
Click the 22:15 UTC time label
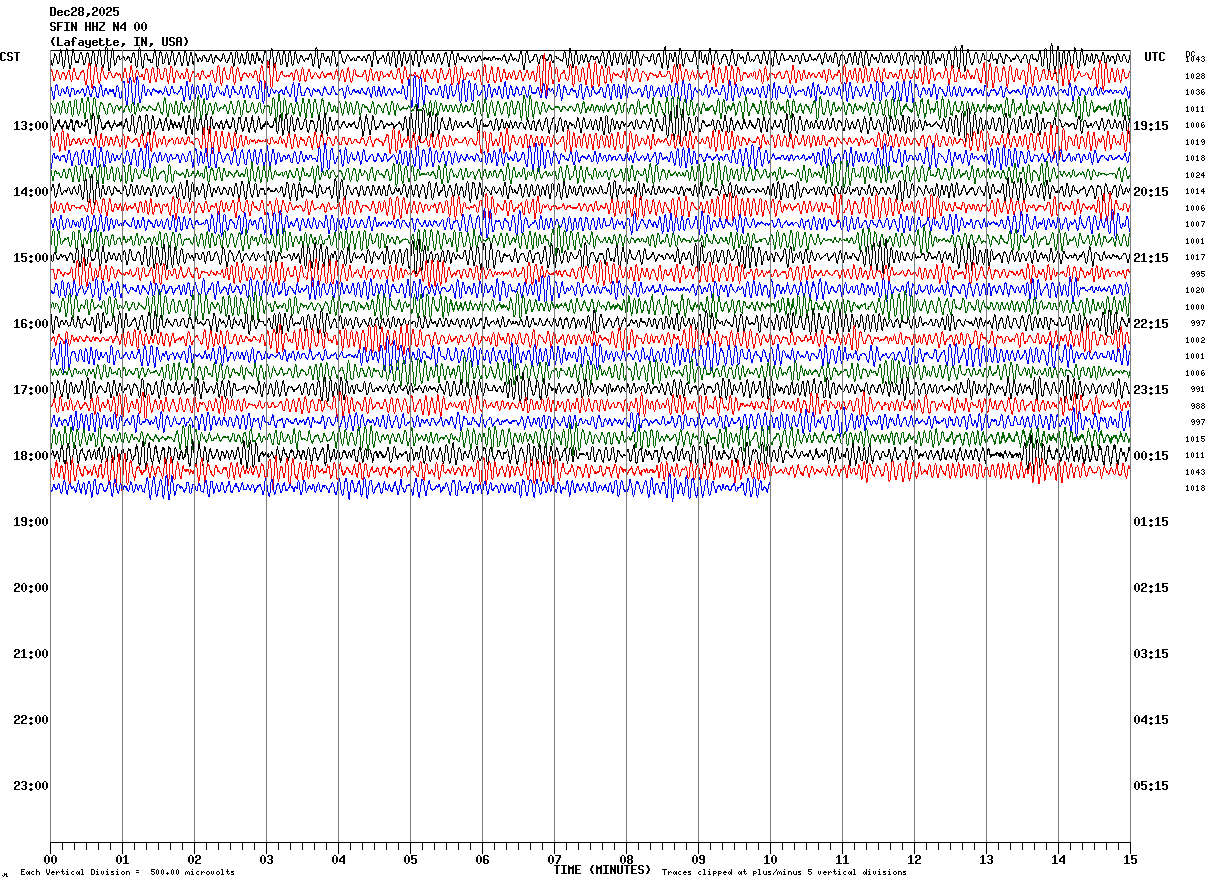point(1151,324)
